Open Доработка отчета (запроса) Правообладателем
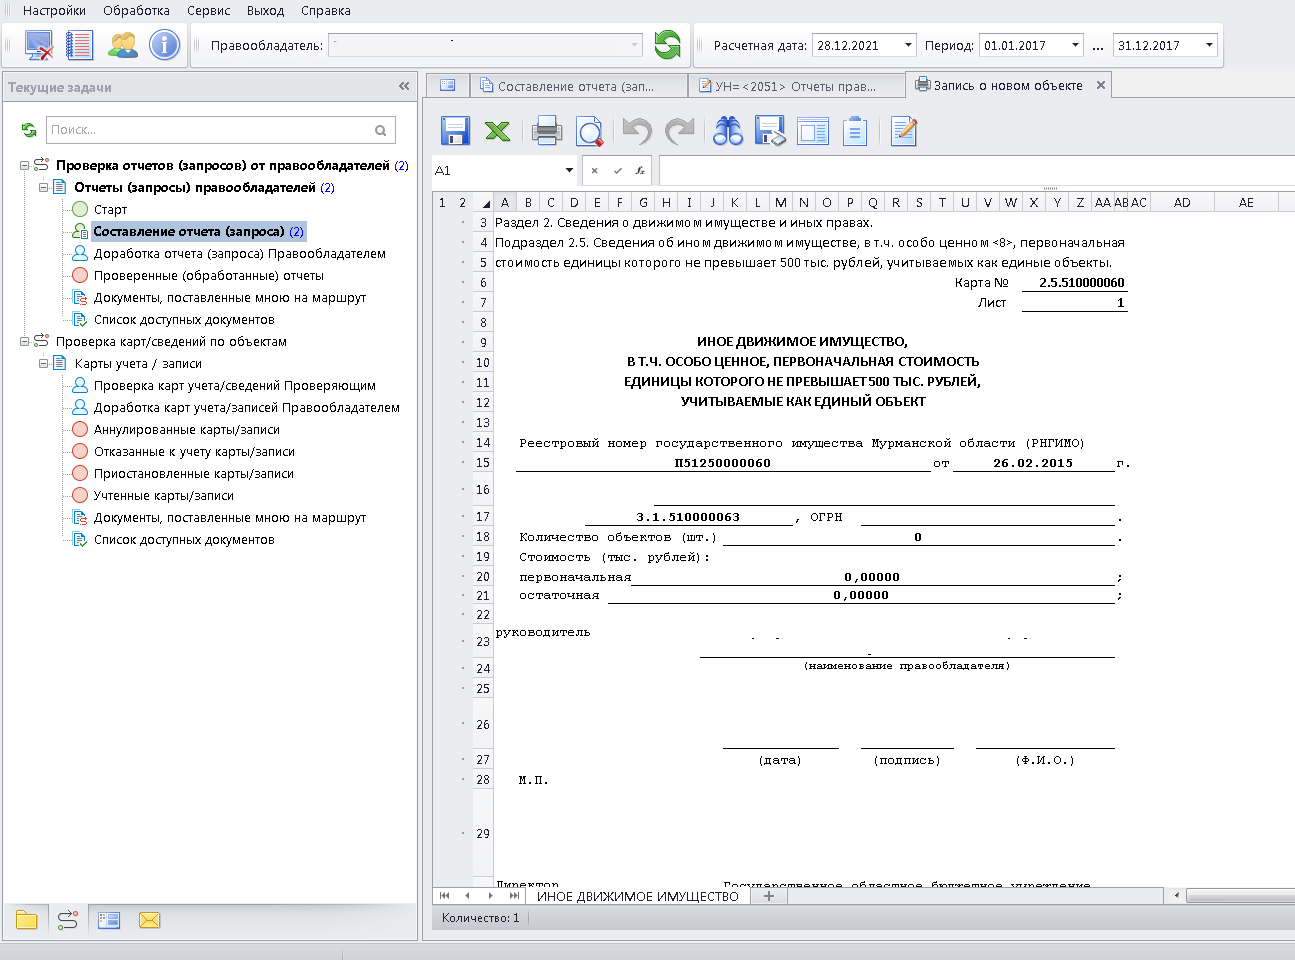This screenshot has width=1295, height=960. [240, 254]
